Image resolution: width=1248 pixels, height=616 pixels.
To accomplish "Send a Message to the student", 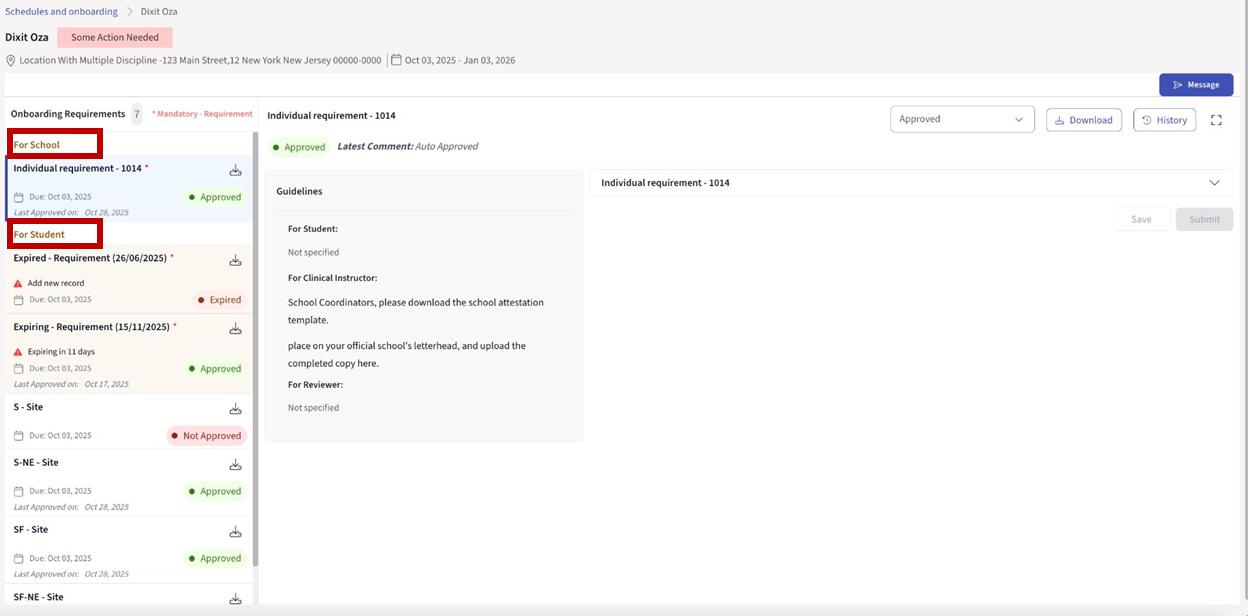I will click(x=1195, y=85).
